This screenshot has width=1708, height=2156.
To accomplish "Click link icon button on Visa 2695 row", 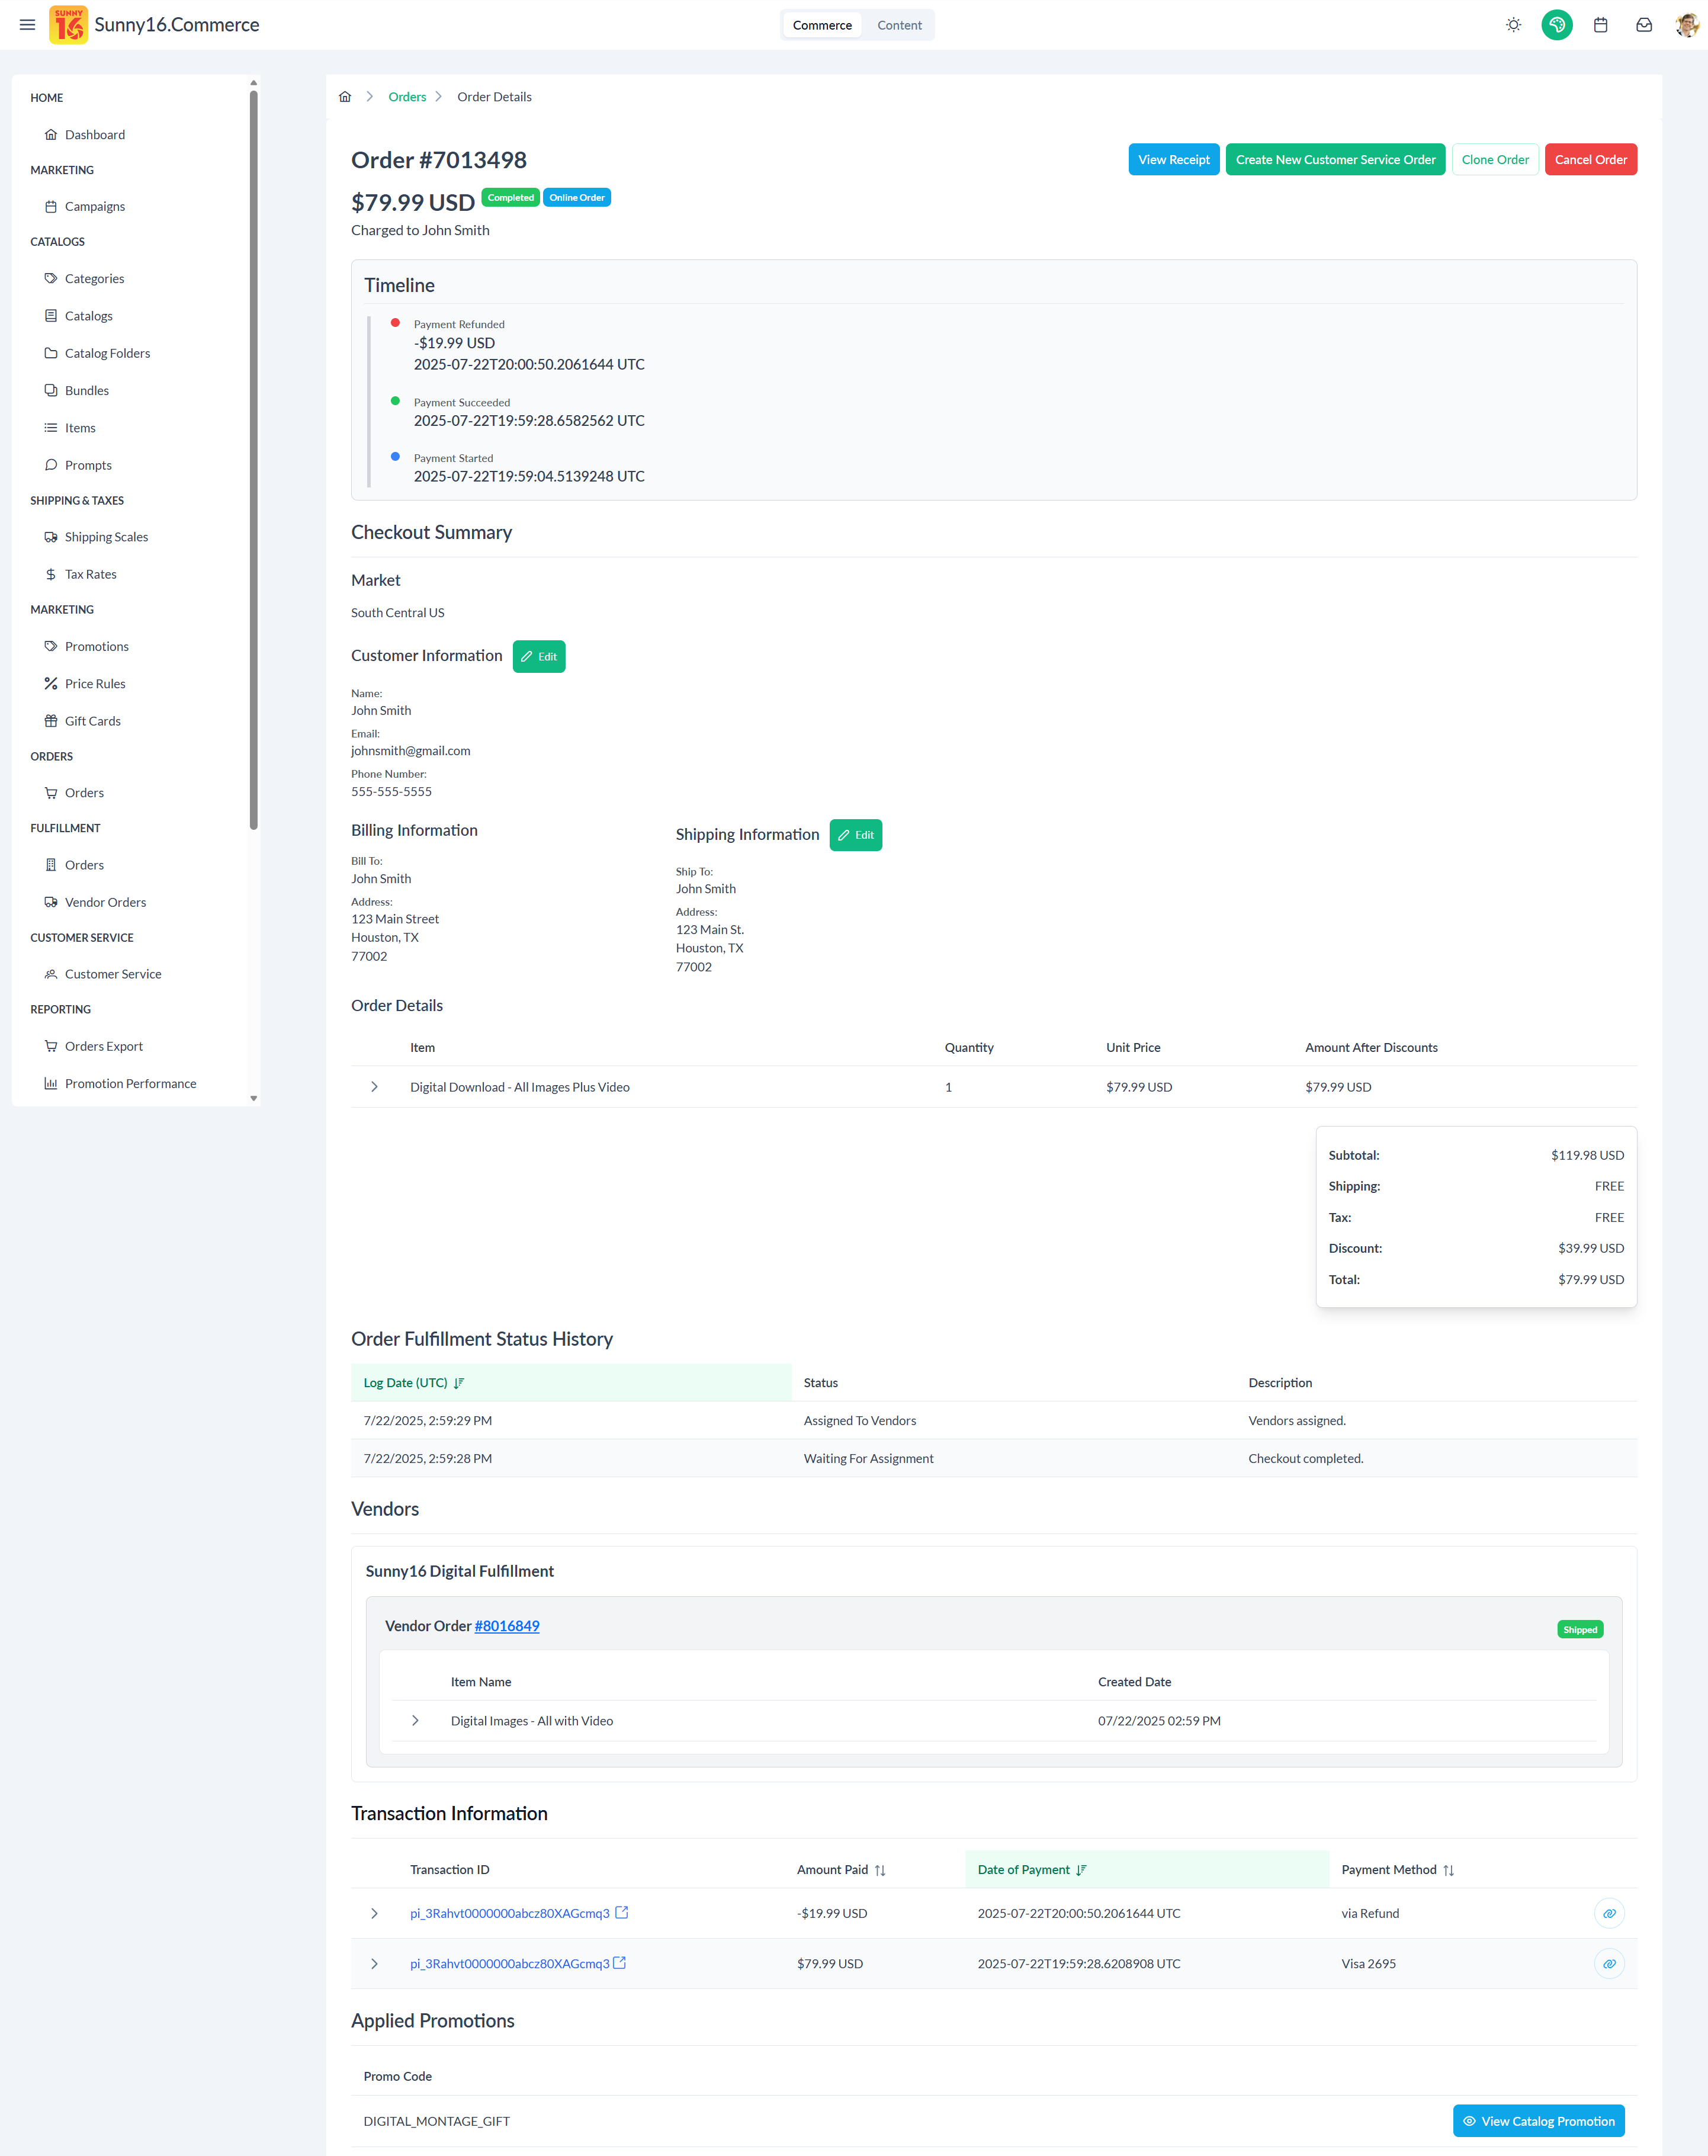I will tap(1609, 1964).
